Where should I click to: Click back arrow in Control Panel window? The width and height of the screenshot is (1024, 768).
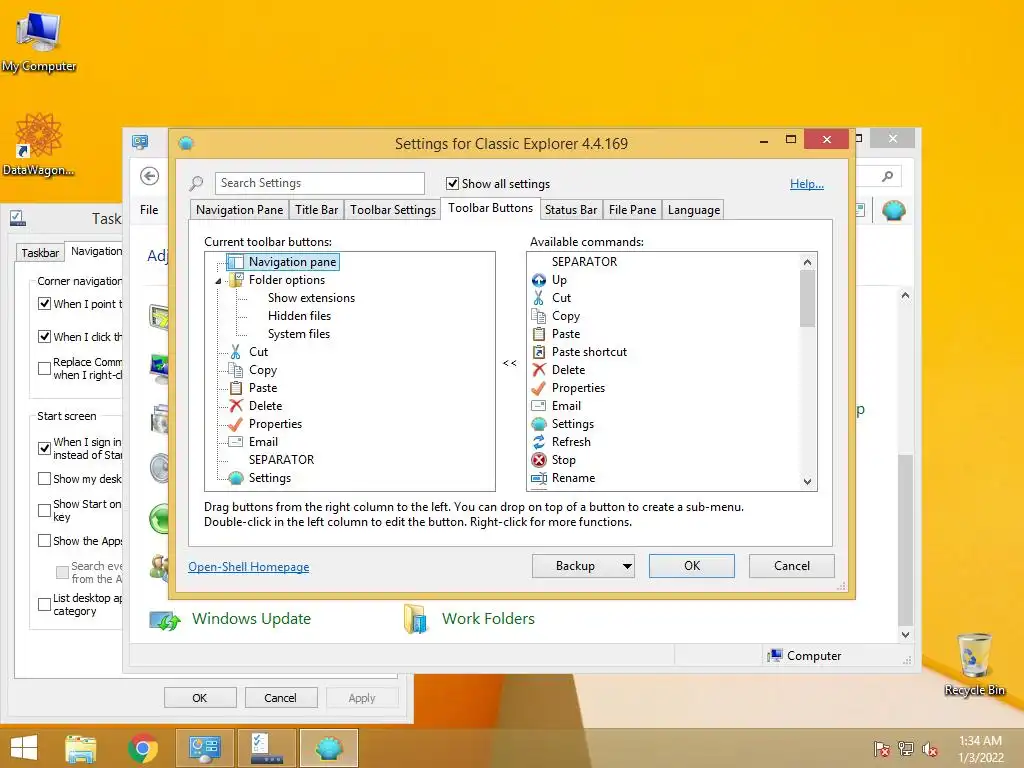(x=150, y=176)
